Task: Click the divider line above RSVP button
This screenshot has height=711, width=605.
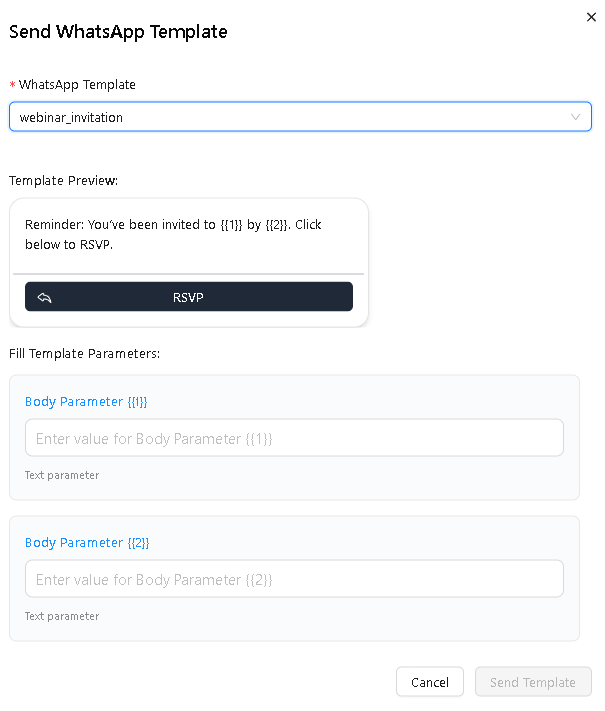Action: [189, 274]
